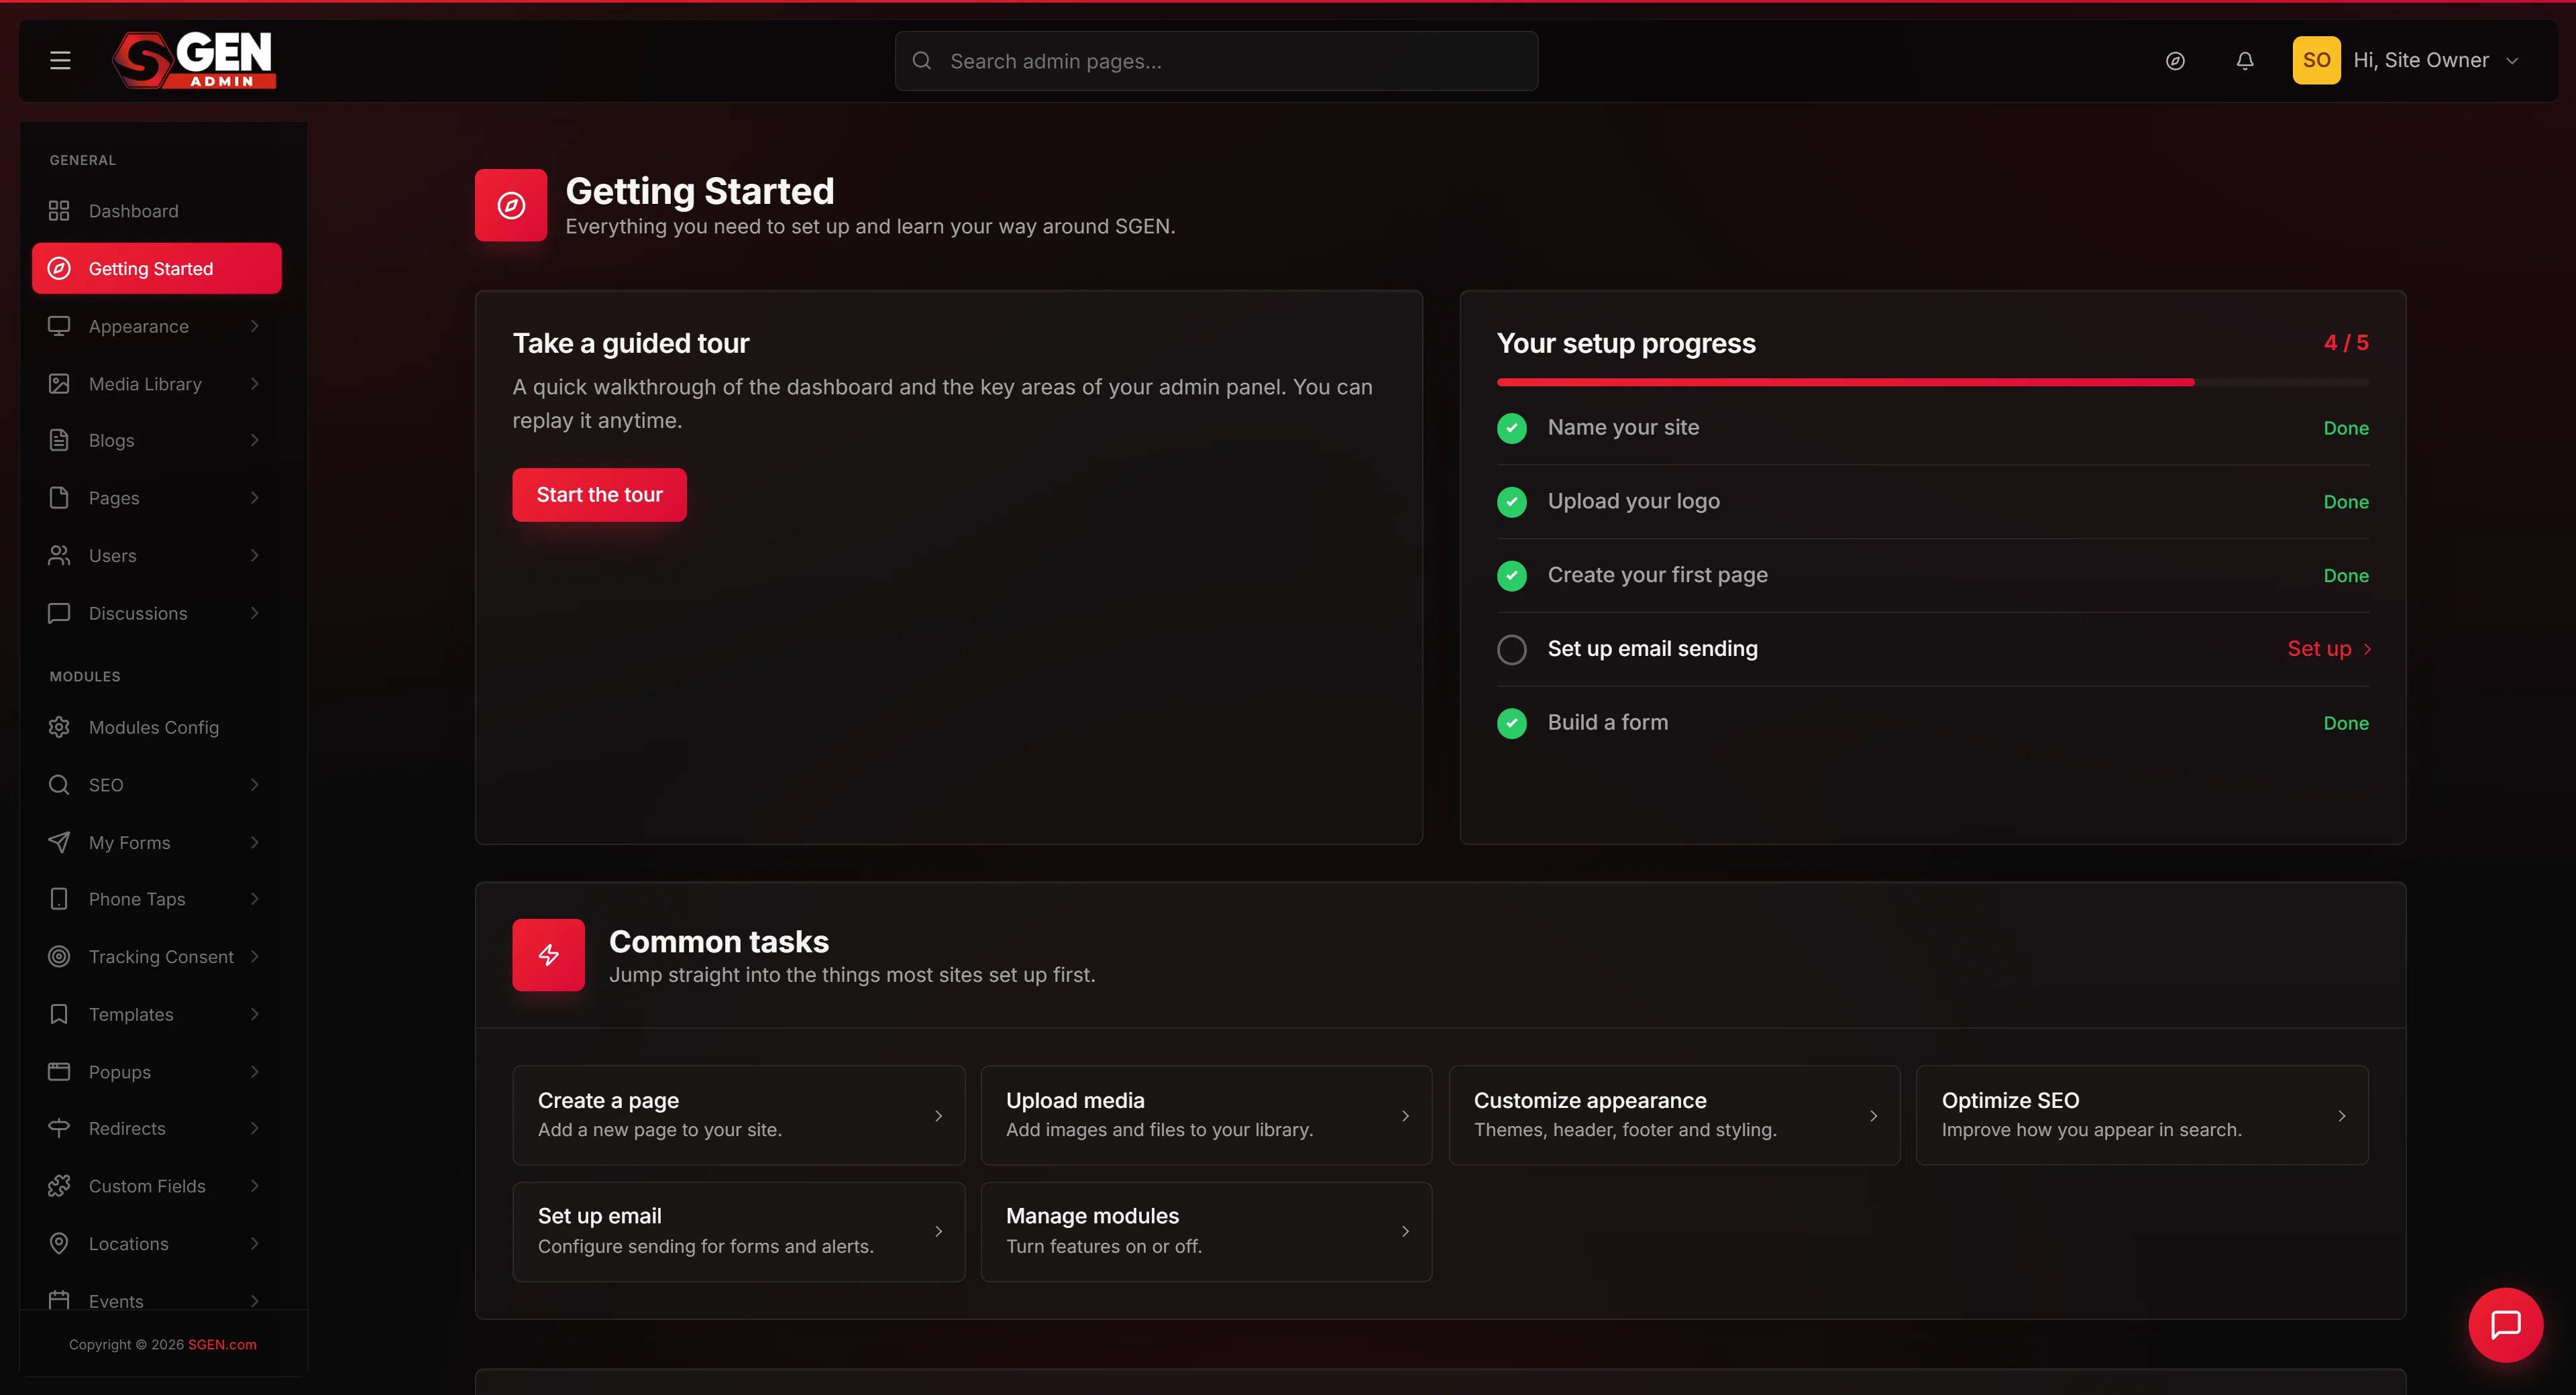Open Modules Config in the sidebar
This screenshot has width=2576, height=1395.
[157, 727]
